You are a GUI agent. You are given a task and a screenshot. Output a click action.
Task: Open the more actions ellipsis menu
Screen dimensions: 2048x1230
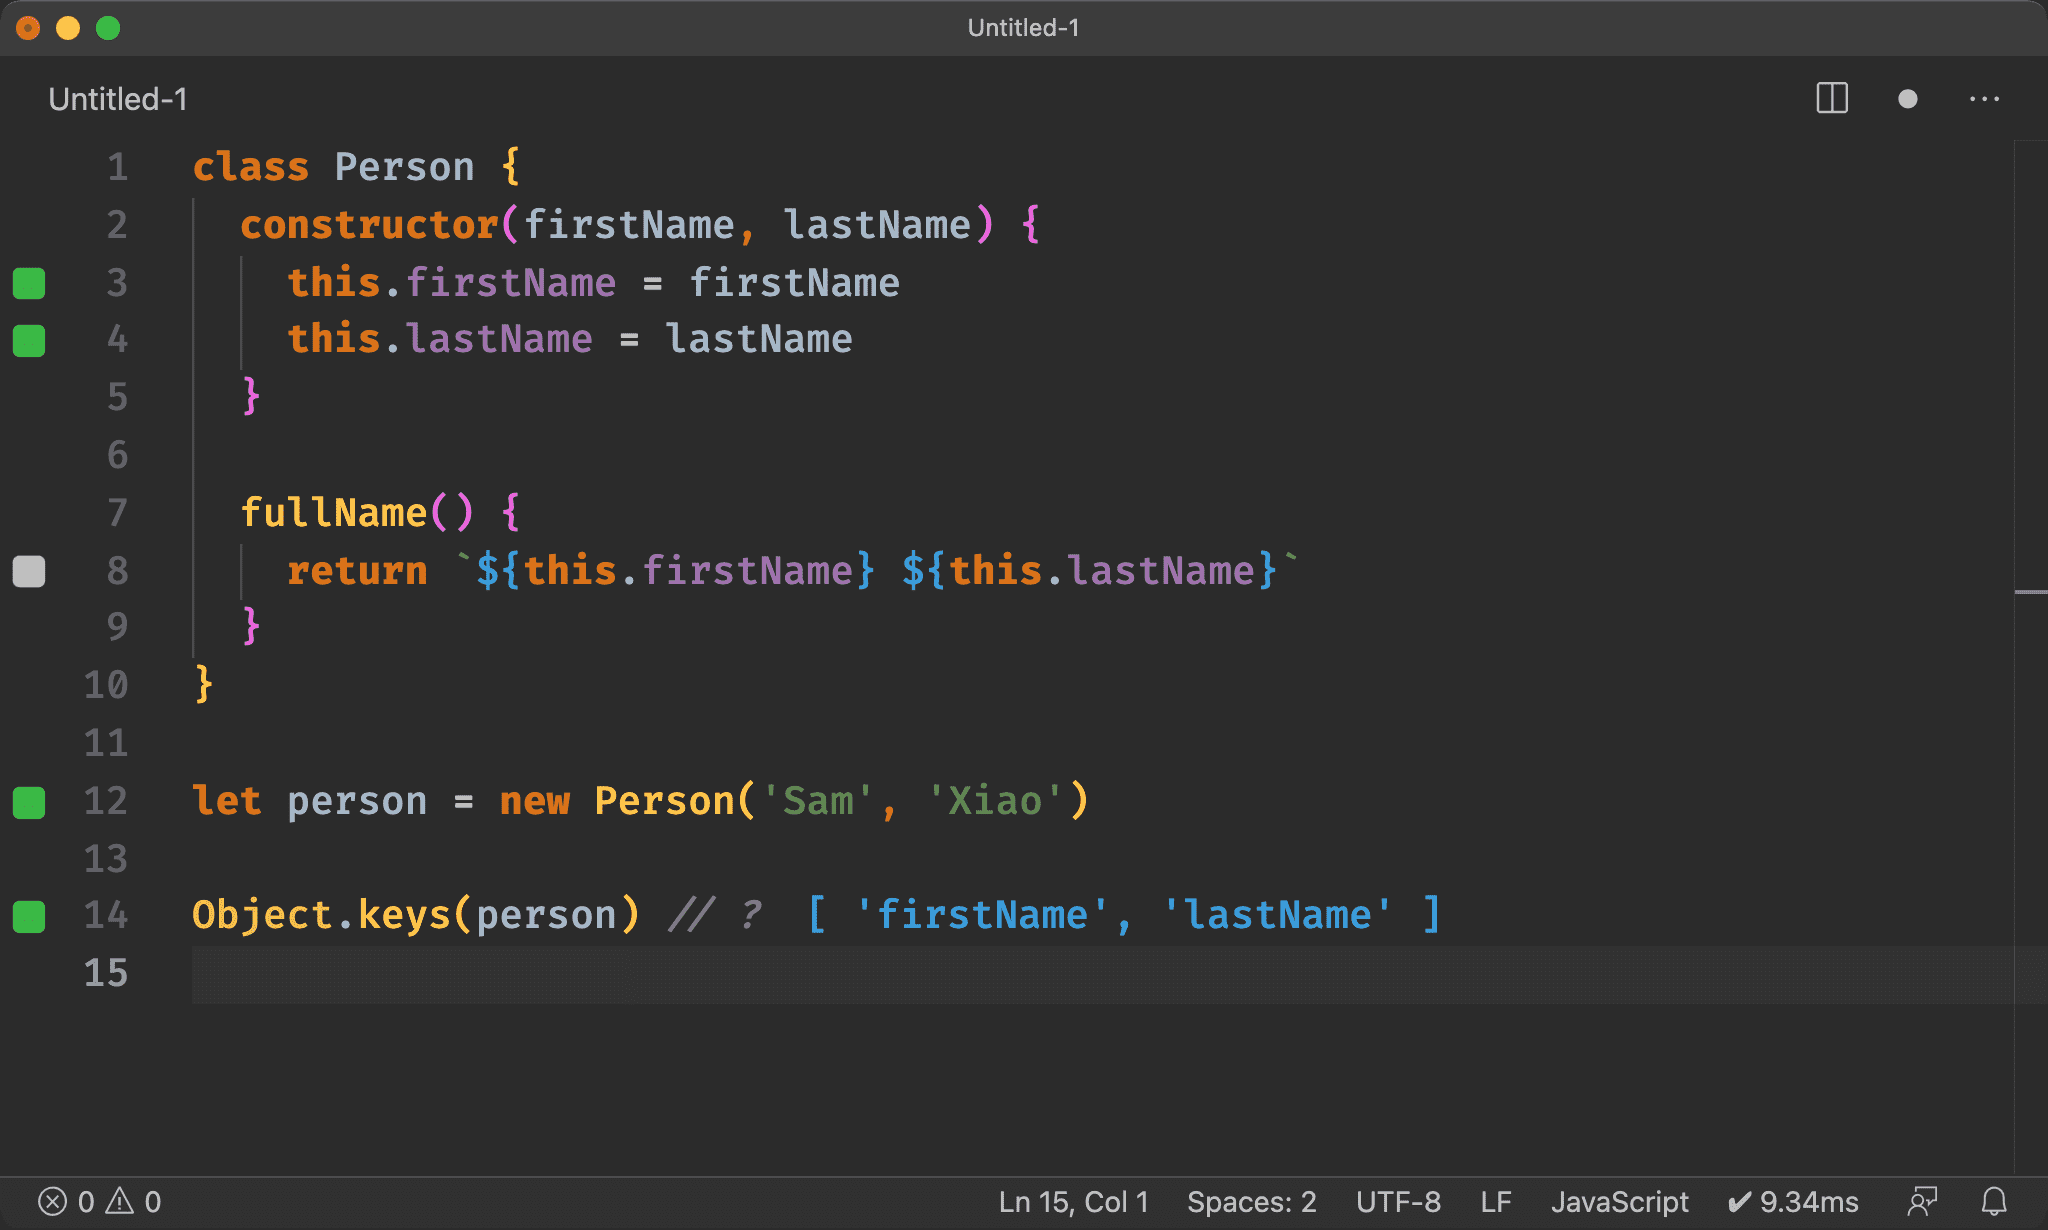pyautogui.click(x=1984, y=98)
